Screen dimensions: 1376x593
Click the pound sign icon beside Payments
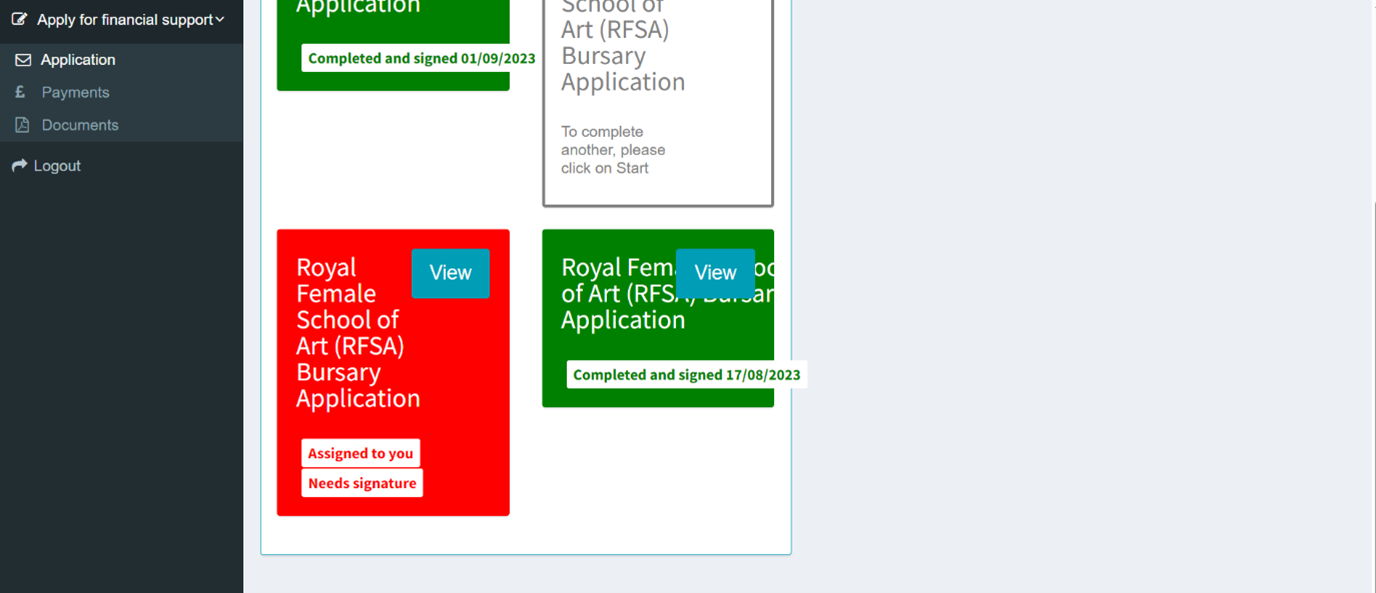20,92
